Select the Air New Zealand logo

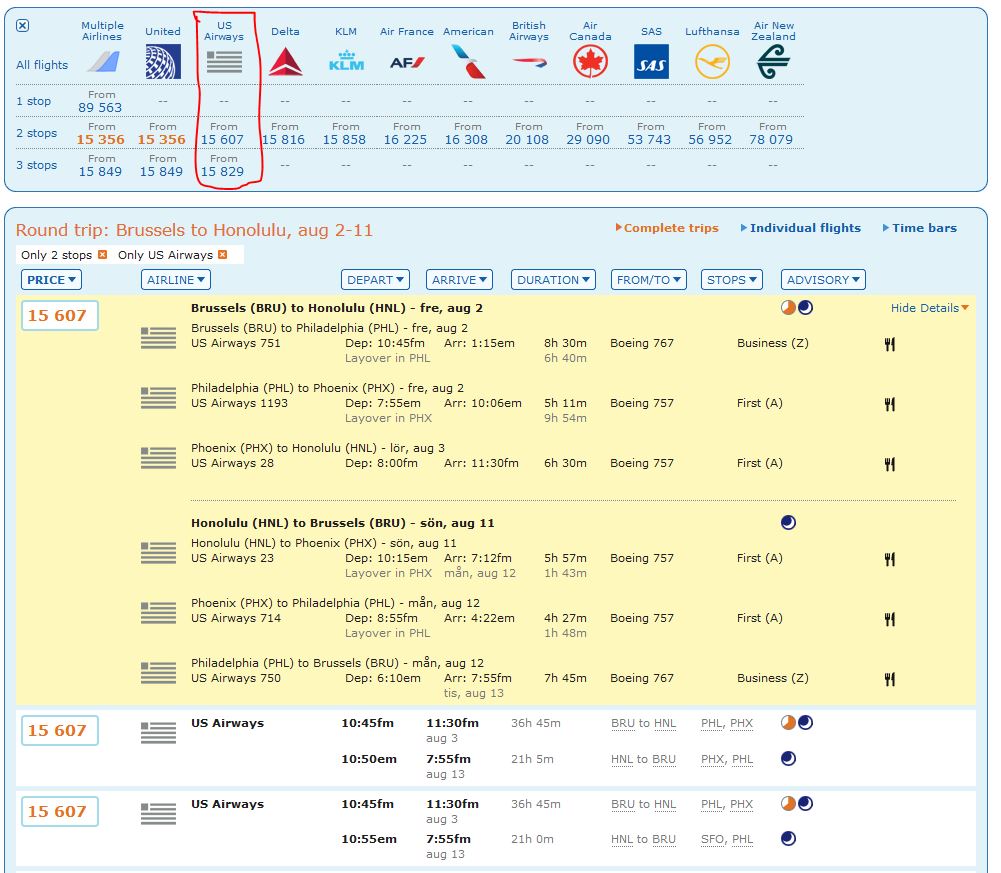[x=773, y=62]
